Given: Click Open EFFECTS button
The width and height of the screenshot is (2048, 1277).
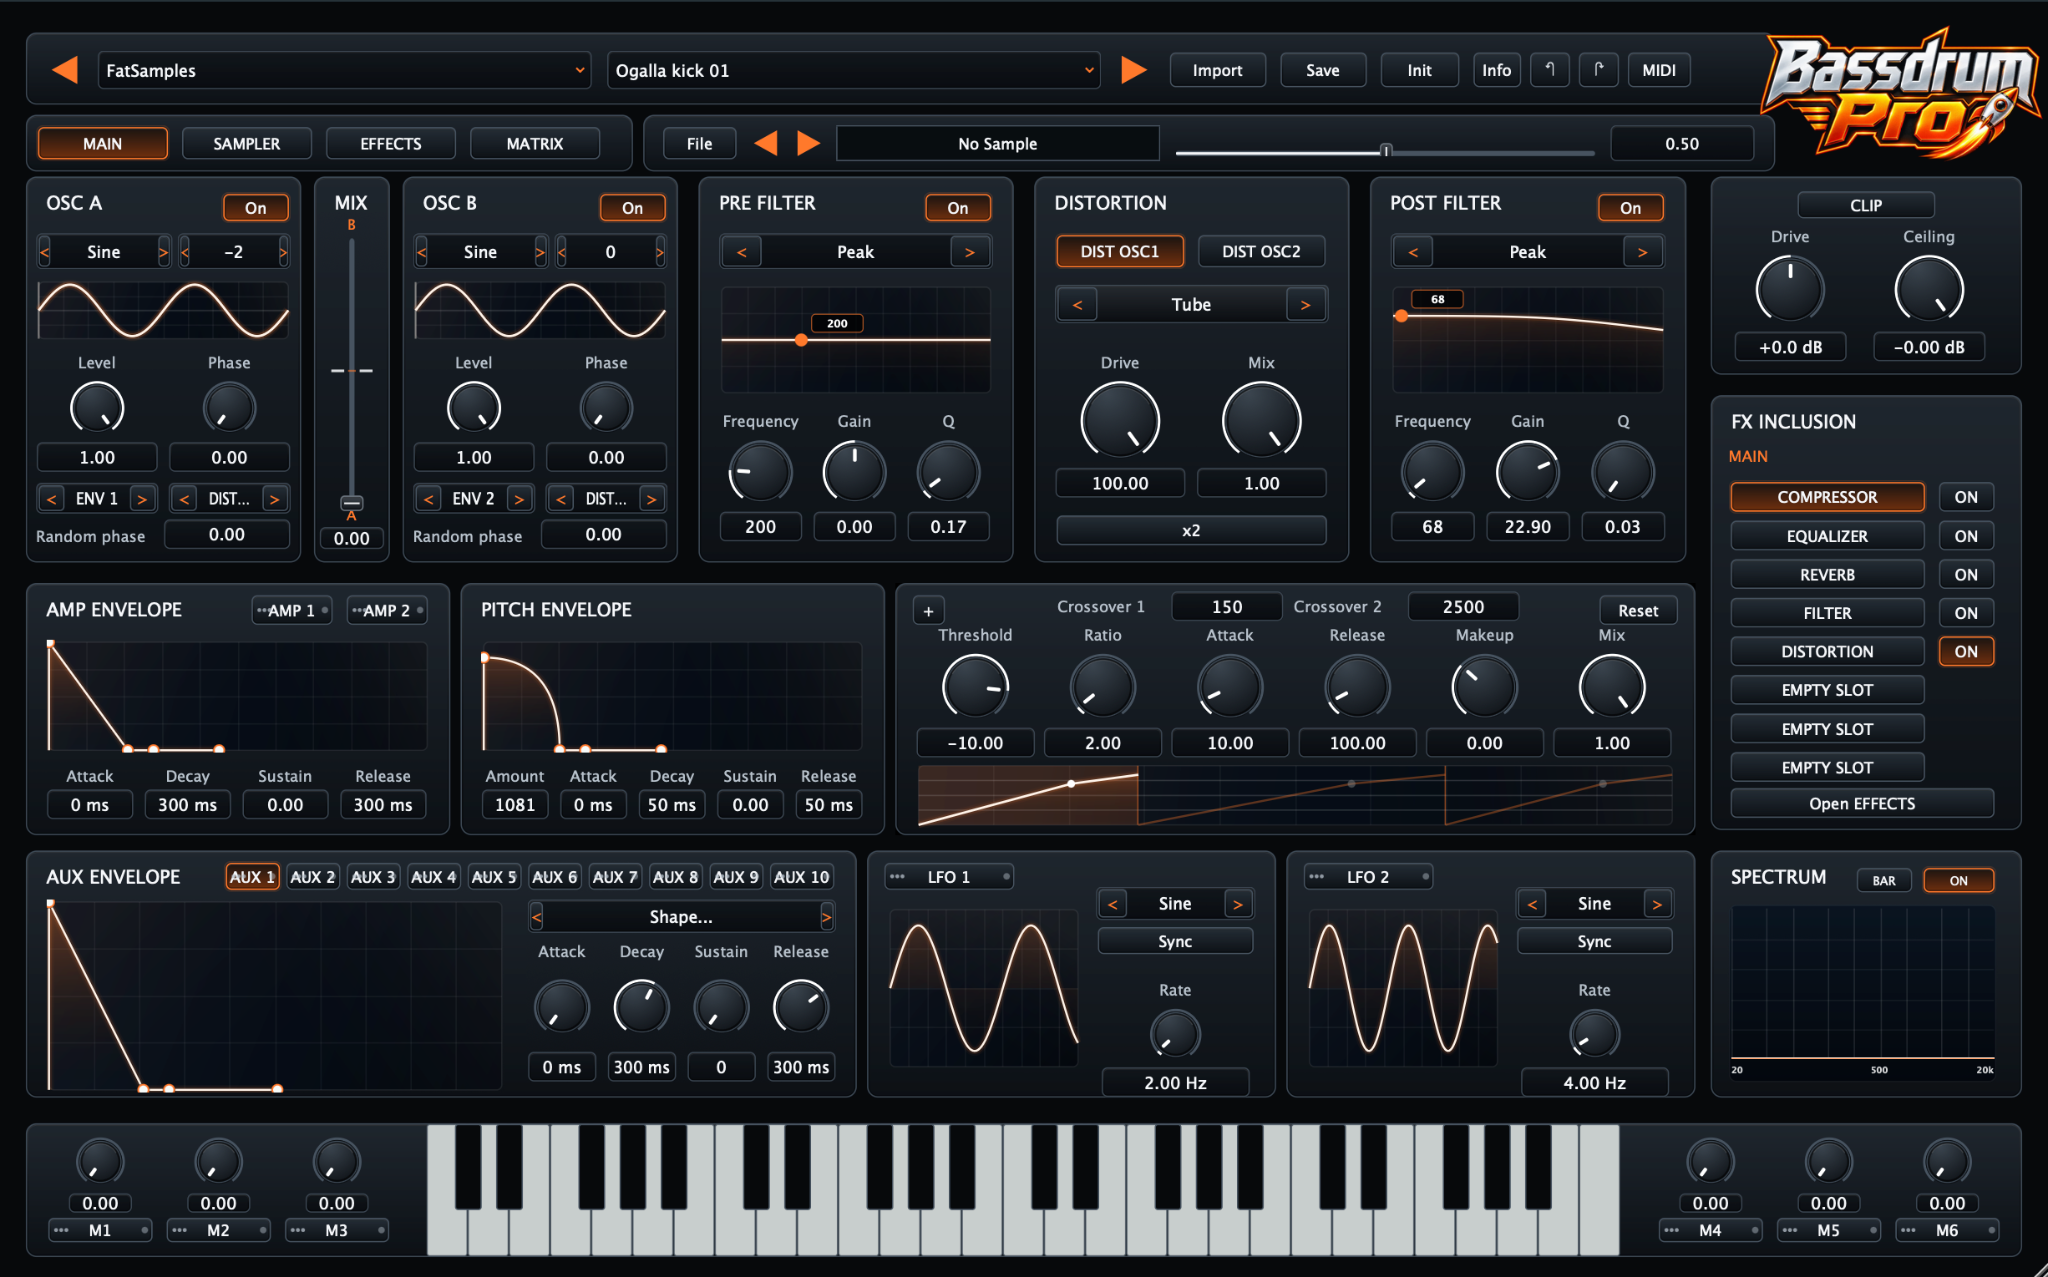Looking at the screenshot, I should (1862, 804).
